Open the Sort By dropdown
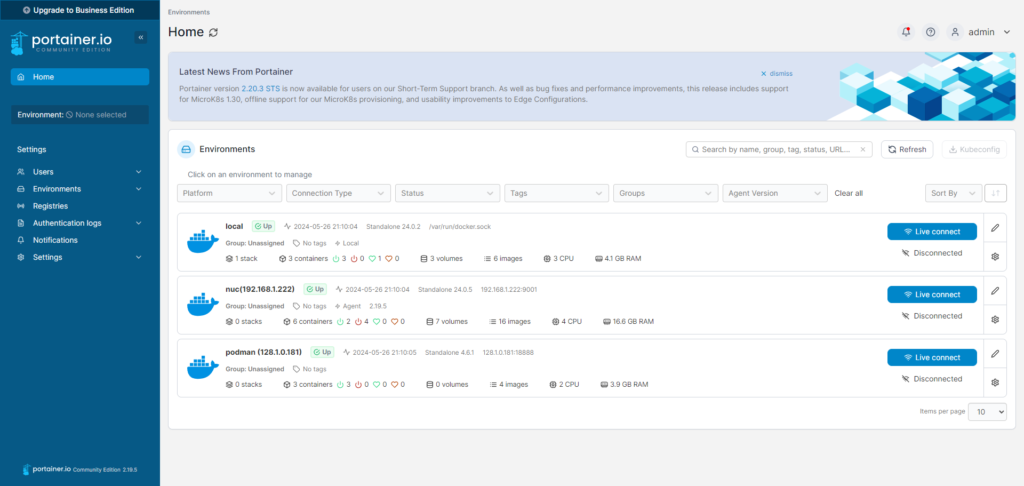 [953, 193]
